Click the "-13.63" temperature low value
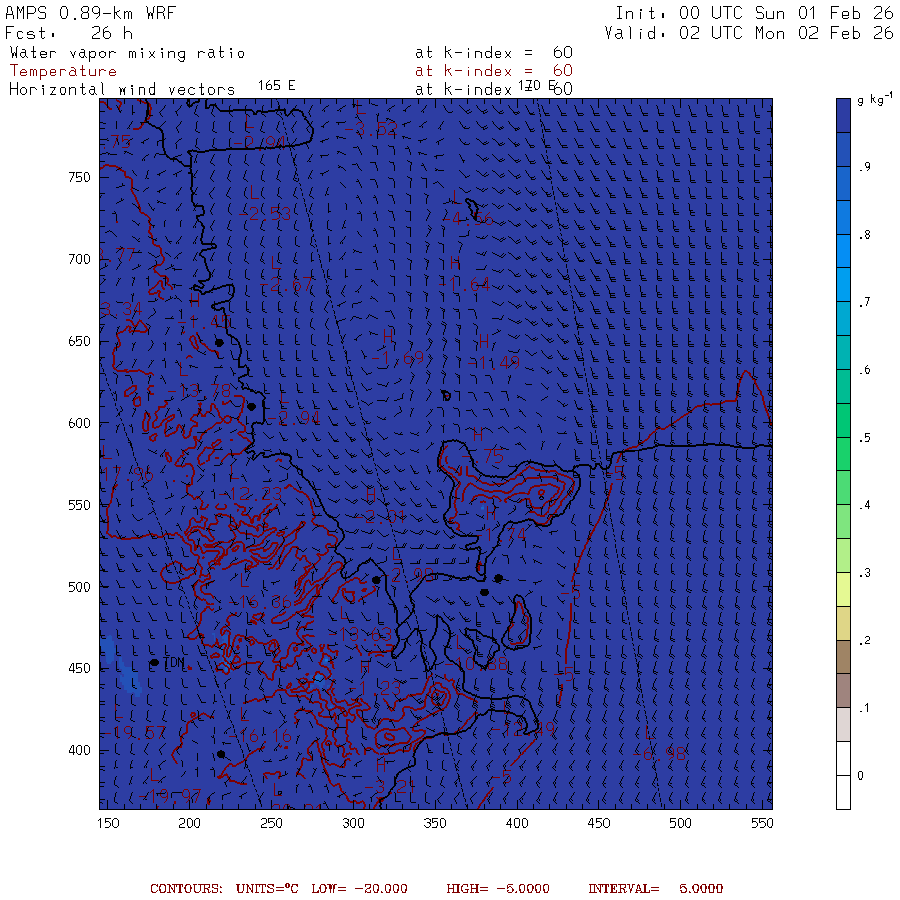 coord(360,635)
